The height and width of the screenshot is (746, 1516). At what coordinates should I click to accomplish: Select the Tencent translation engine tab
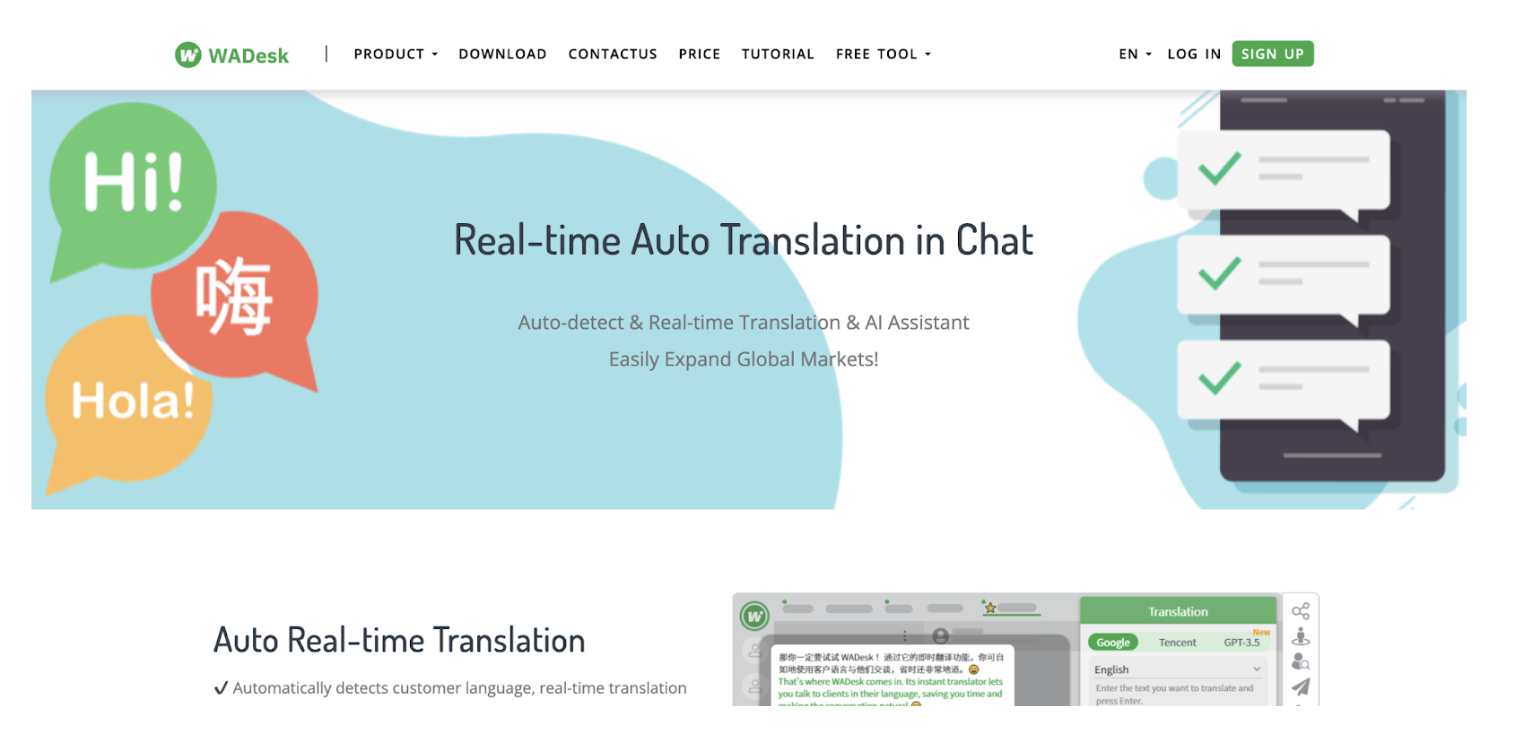[x=1177, y=643]
